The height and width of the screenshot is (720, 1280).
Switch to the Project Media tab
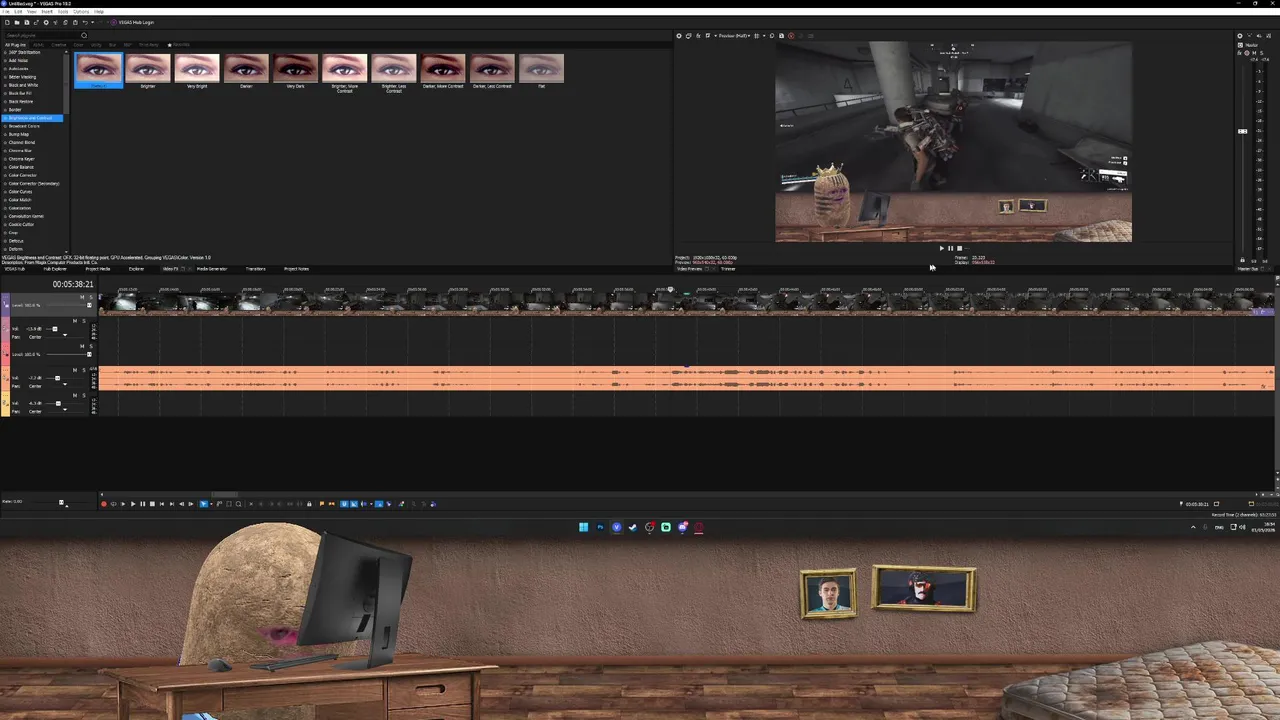(98, 269)
